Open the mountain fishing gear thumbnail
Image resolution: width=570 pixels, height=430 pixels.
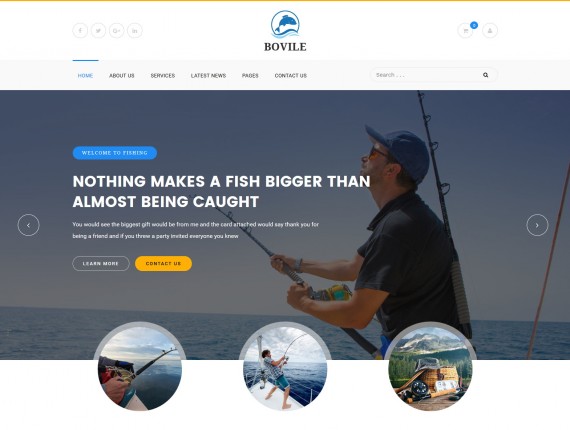tap(430, 368)
